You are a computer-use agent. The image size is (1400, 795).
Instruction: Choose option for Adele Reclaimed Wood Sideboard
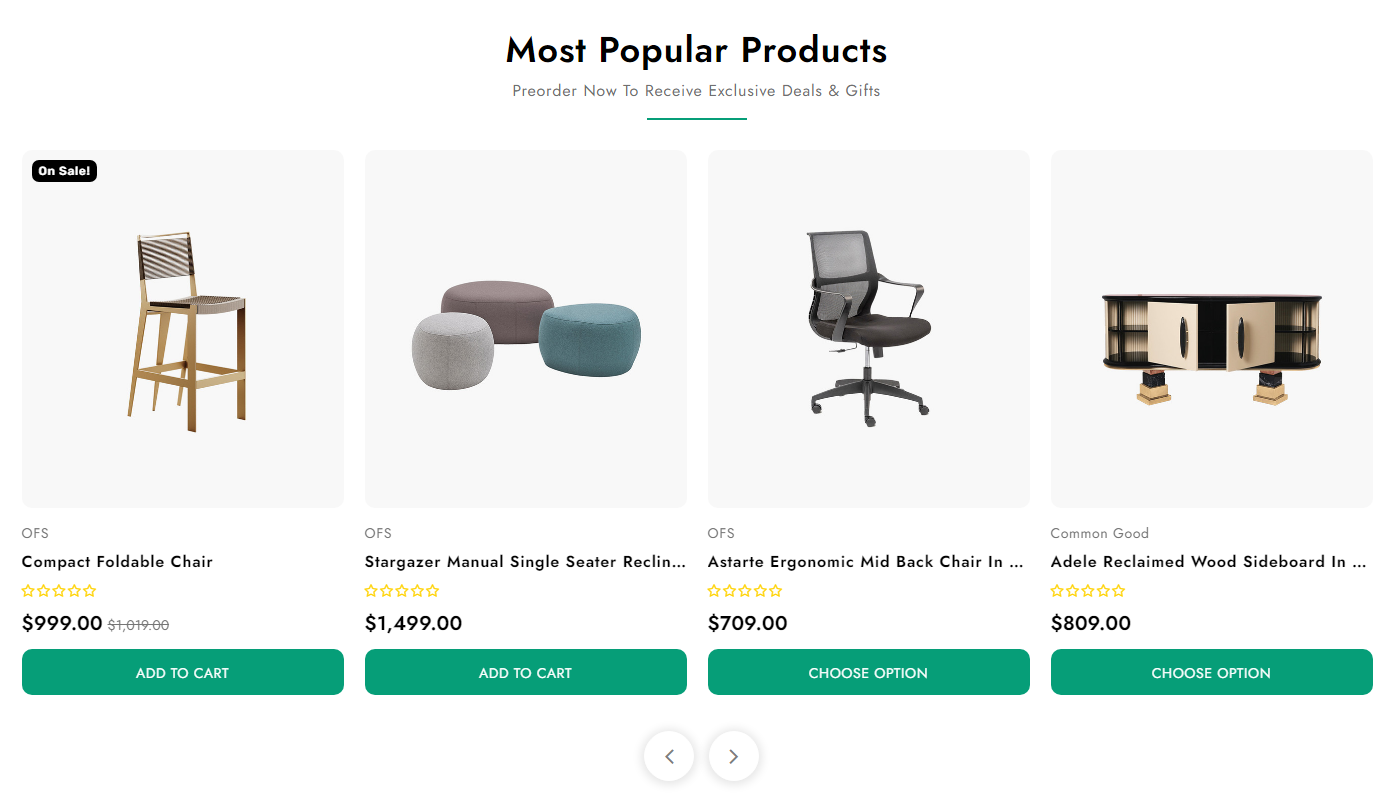[1212, 672]
